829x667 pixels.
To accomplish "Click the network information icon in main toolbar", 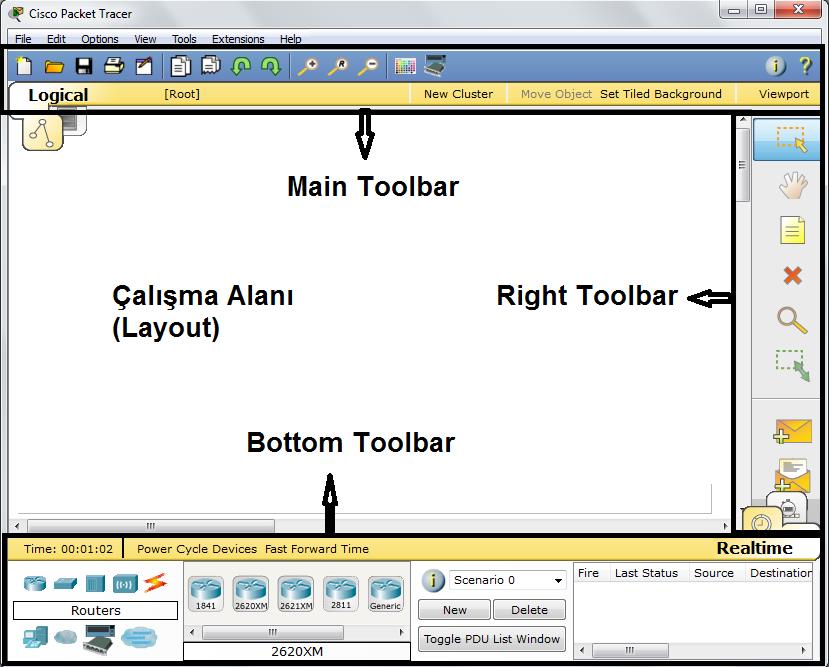I will (x=776, y=66).
